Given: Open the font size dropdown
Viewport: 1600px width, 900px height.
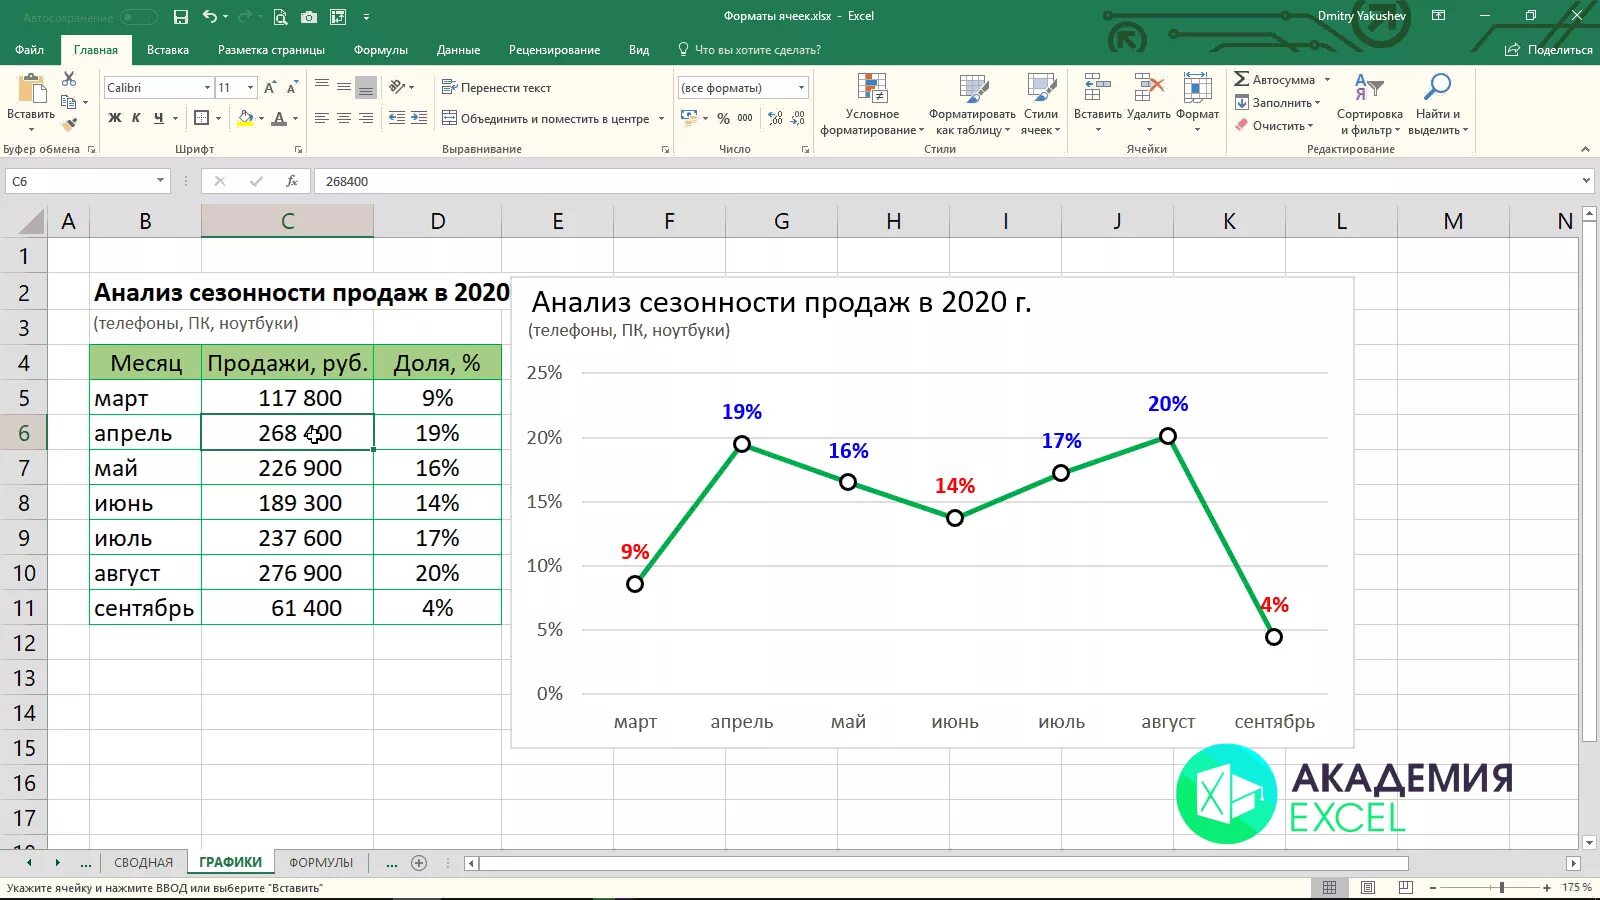Looking at the screenshot, I should click(250, 88).
